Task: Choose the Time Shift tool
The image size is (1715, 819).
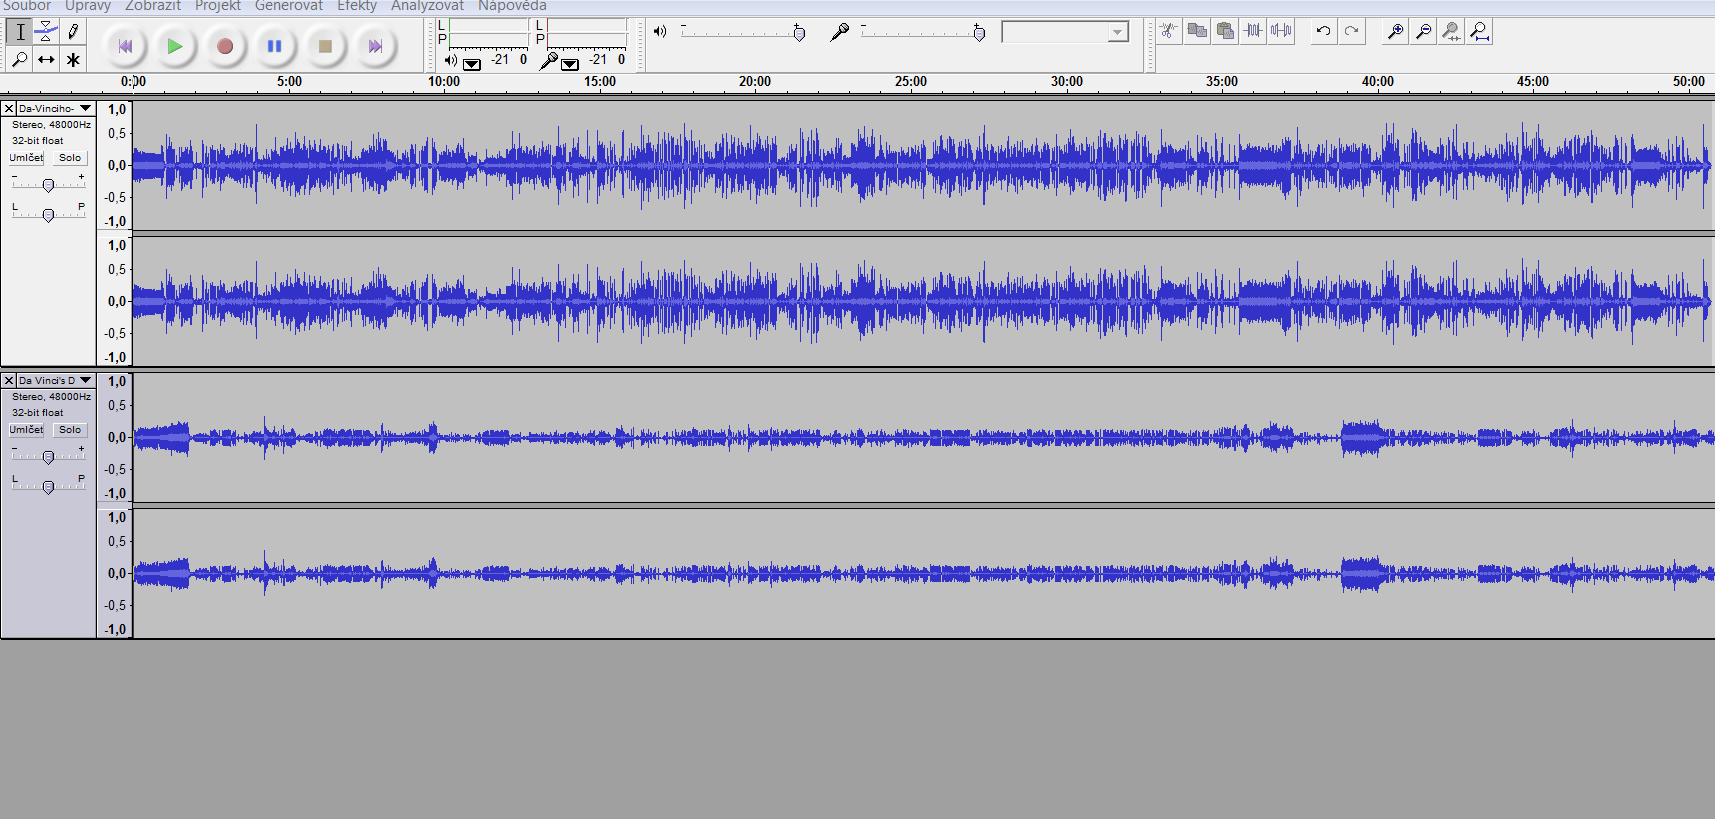Action: point(46,60)
